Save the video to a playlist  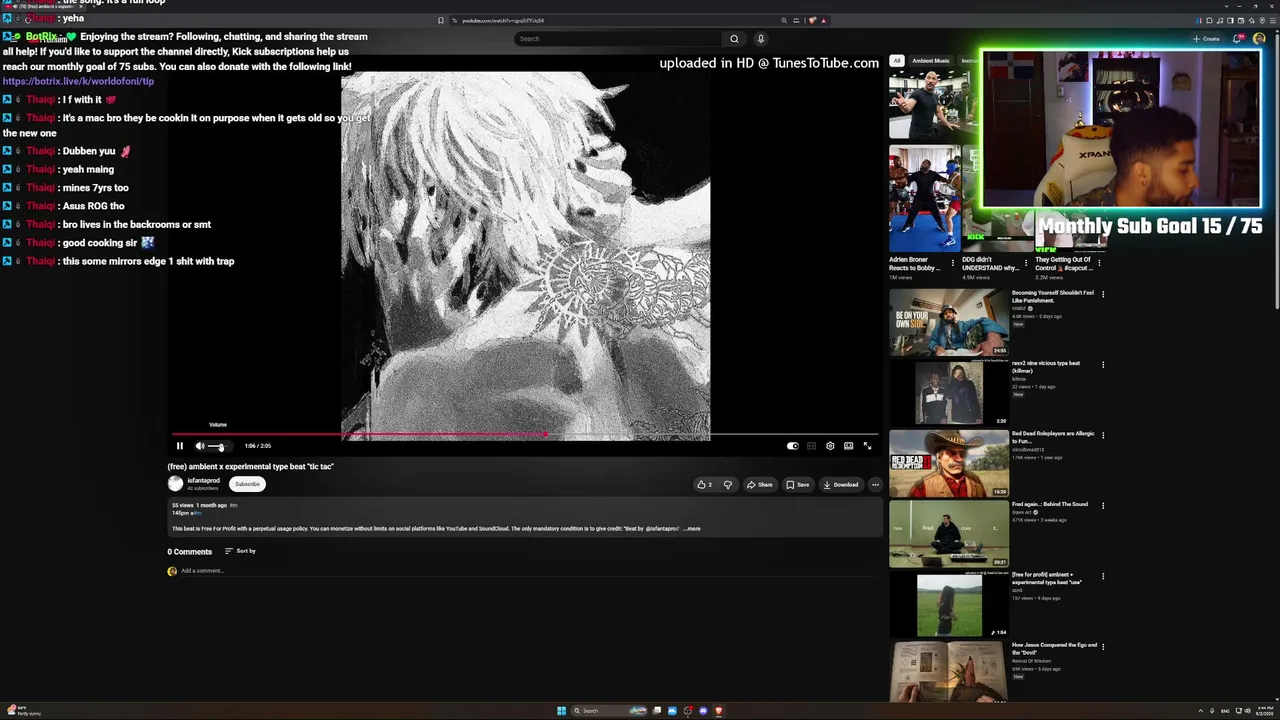click(x=797, y=485)
